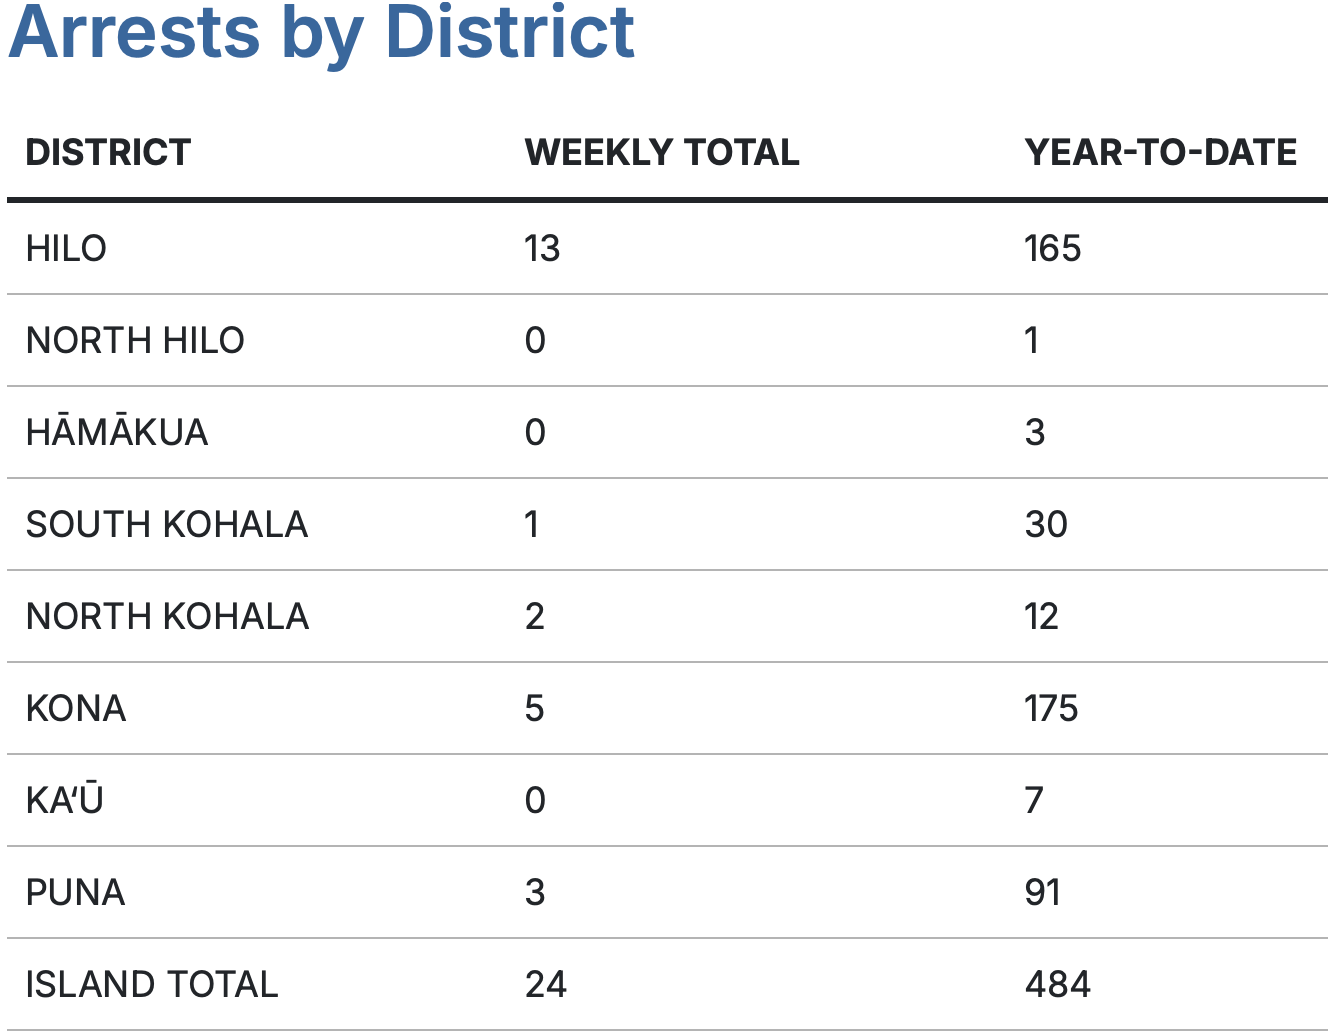Viewport: 1328px width, 1031px height.
Task: Select the ISLAND TOTAL row label
Action: point(152,984)
